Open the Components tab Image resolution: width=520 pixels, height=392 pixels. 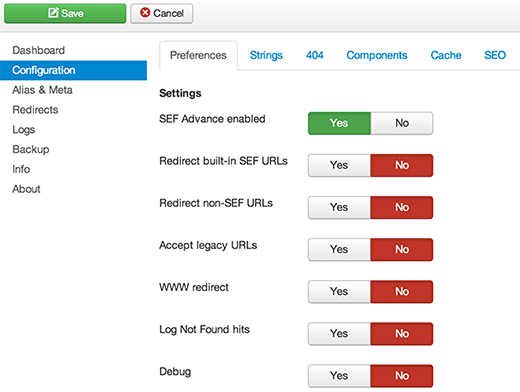click(x=377, y=55)
